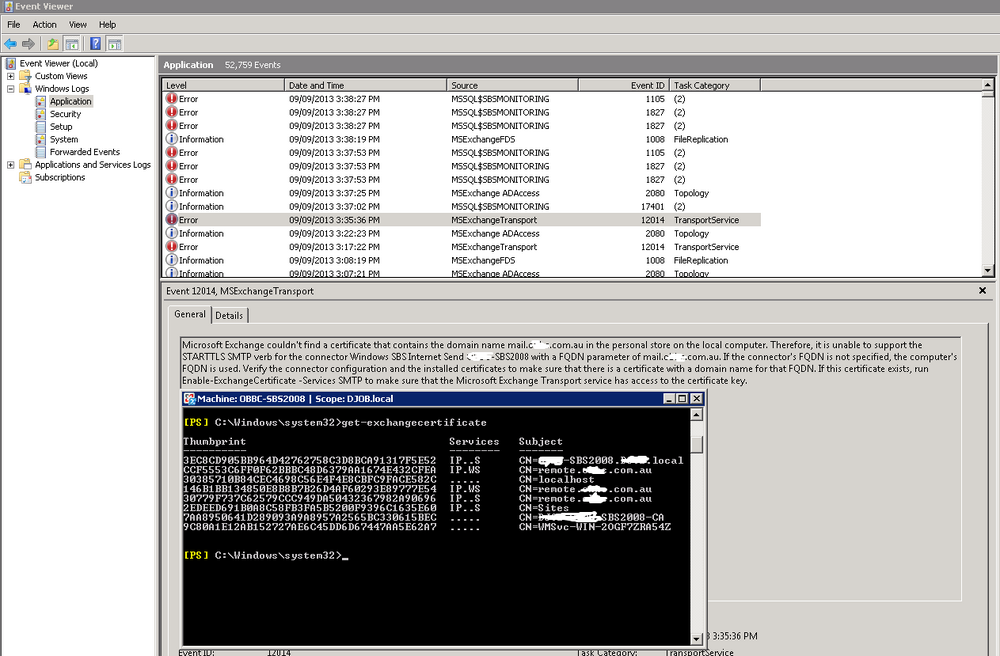The width and height of the screenshot is (1000, 656).
Task: Open the File menu
Action: point(13,25)
